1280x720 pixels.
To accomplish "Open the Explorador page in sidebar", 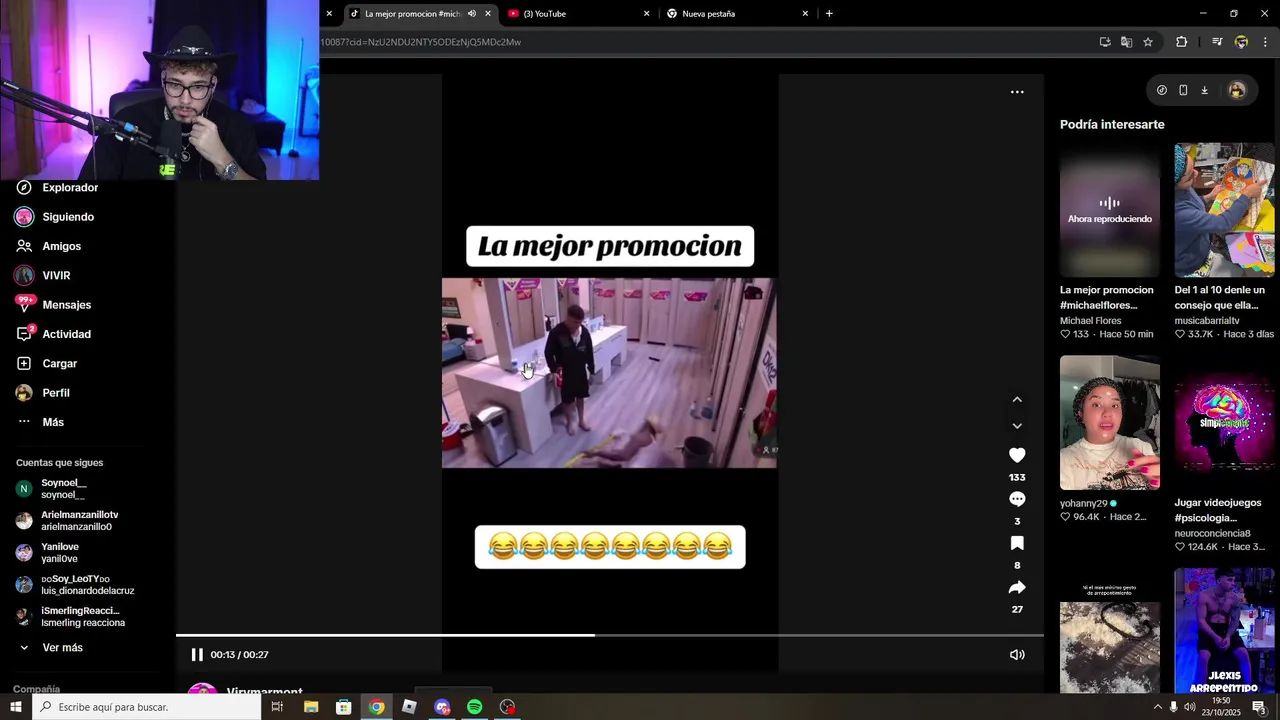I will pos(57,188).
